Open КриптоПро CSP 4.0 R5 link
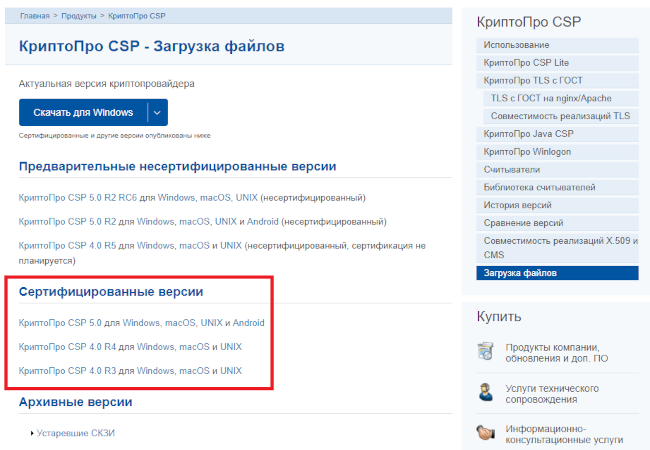This screenshot has width=650, height=450. [x=67, y=246]
